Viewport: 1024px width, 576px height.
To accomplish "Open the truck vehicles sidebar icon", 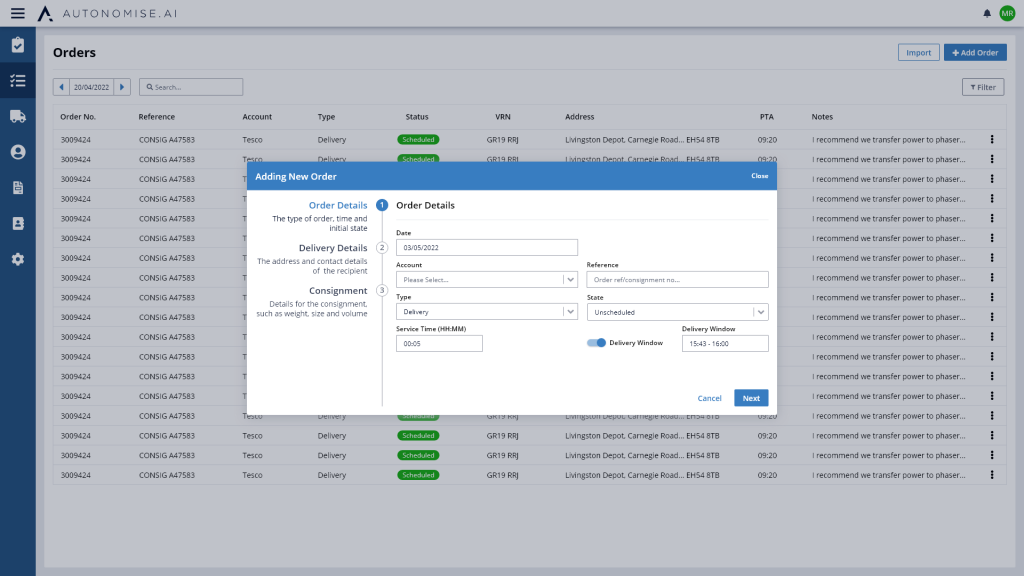I will [17, 116].
